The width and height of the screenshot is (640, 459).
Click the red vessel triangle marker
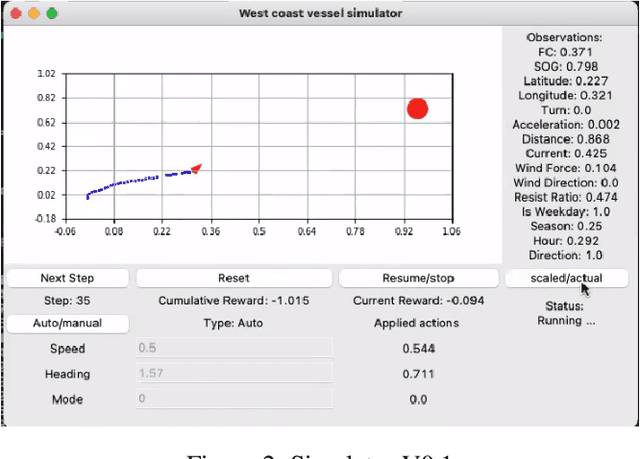pyautogui.click(x=196, y=169)
